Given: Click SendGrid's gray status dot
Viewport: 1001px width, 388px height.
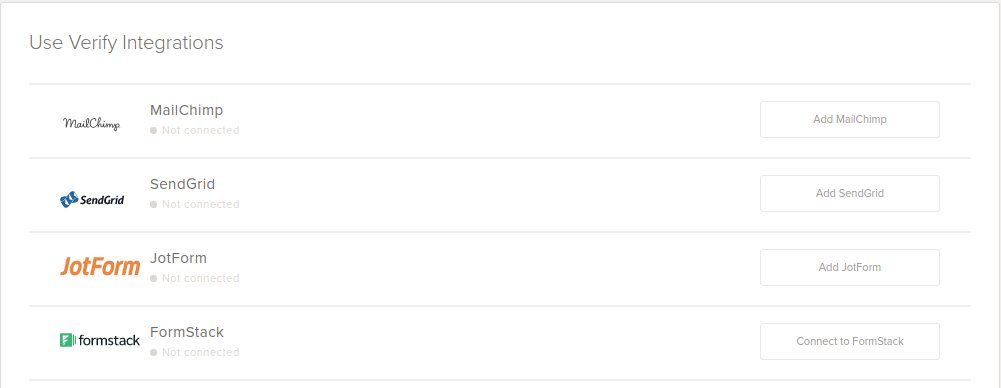Looking at the screenshot, I should click(x=153, y=204).
